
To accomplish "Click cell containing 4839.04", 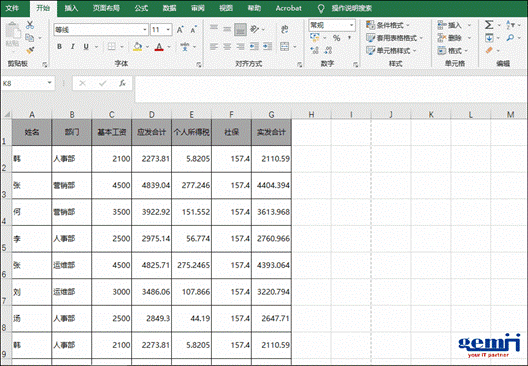I will click(152, 186).
